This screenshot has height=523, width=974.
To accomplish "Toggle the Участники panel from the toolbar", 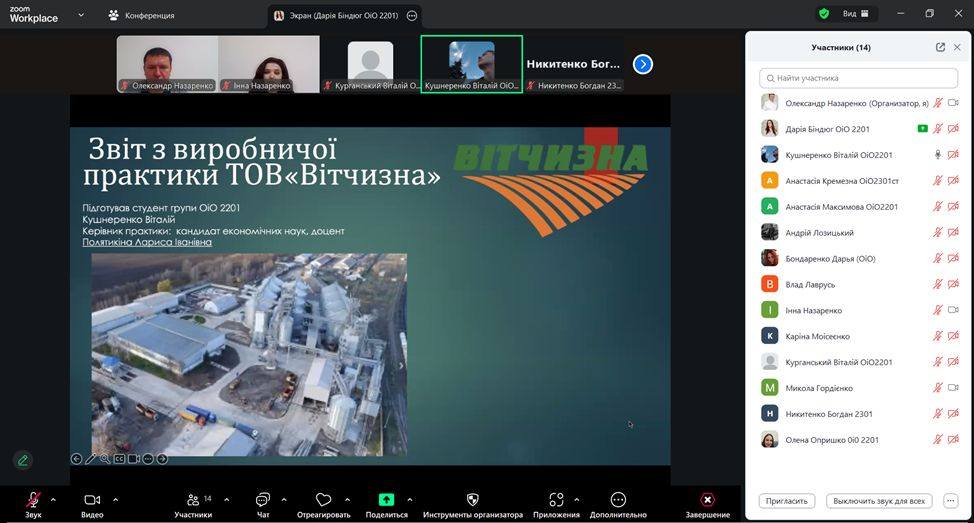I will (x=193, y=505).
